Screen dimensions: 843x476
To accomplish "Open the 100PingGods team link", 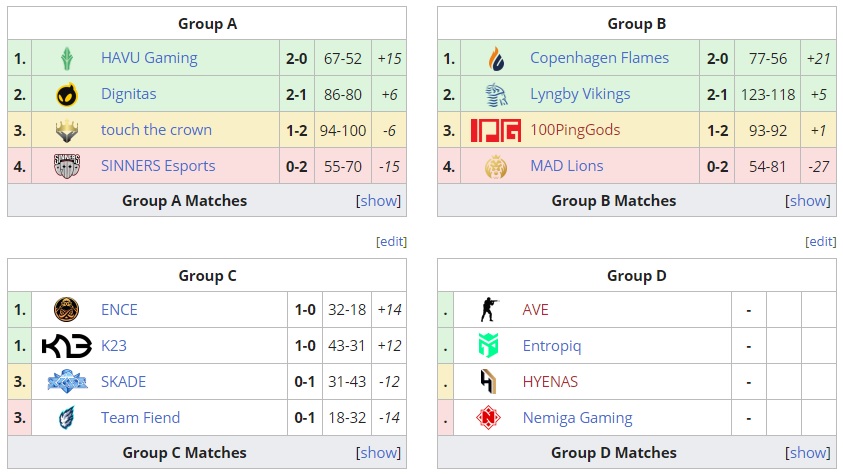I will [575, 130].
